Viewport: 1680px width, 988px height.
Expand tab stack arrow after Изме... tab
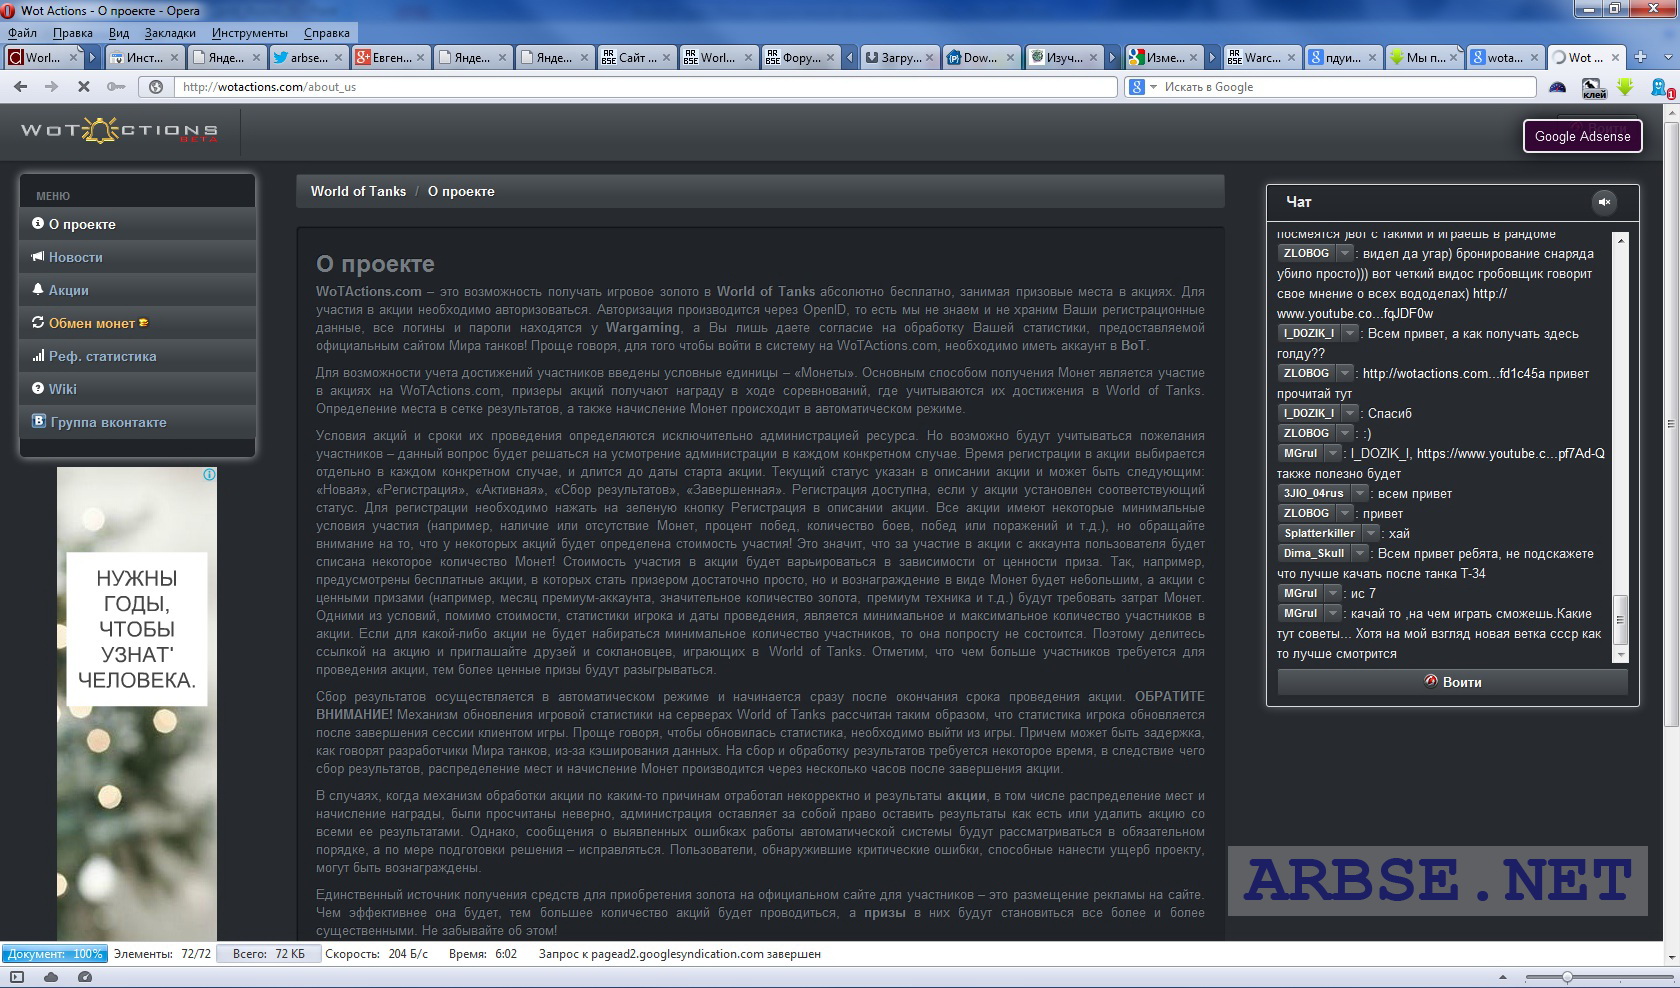point(1212,58)
